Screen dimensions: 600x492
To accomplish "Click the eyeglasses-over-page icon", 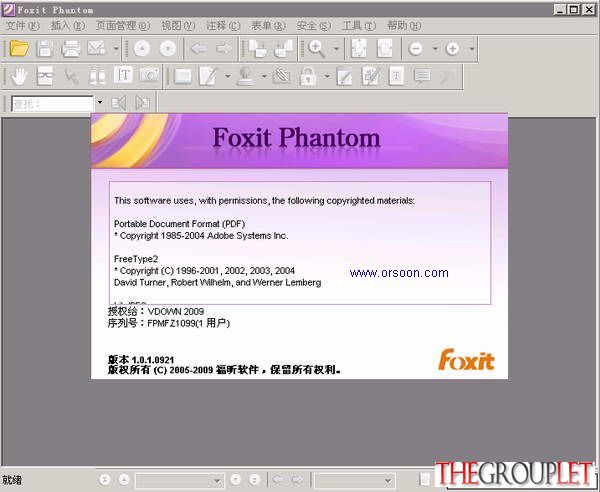I will [45, 76].
